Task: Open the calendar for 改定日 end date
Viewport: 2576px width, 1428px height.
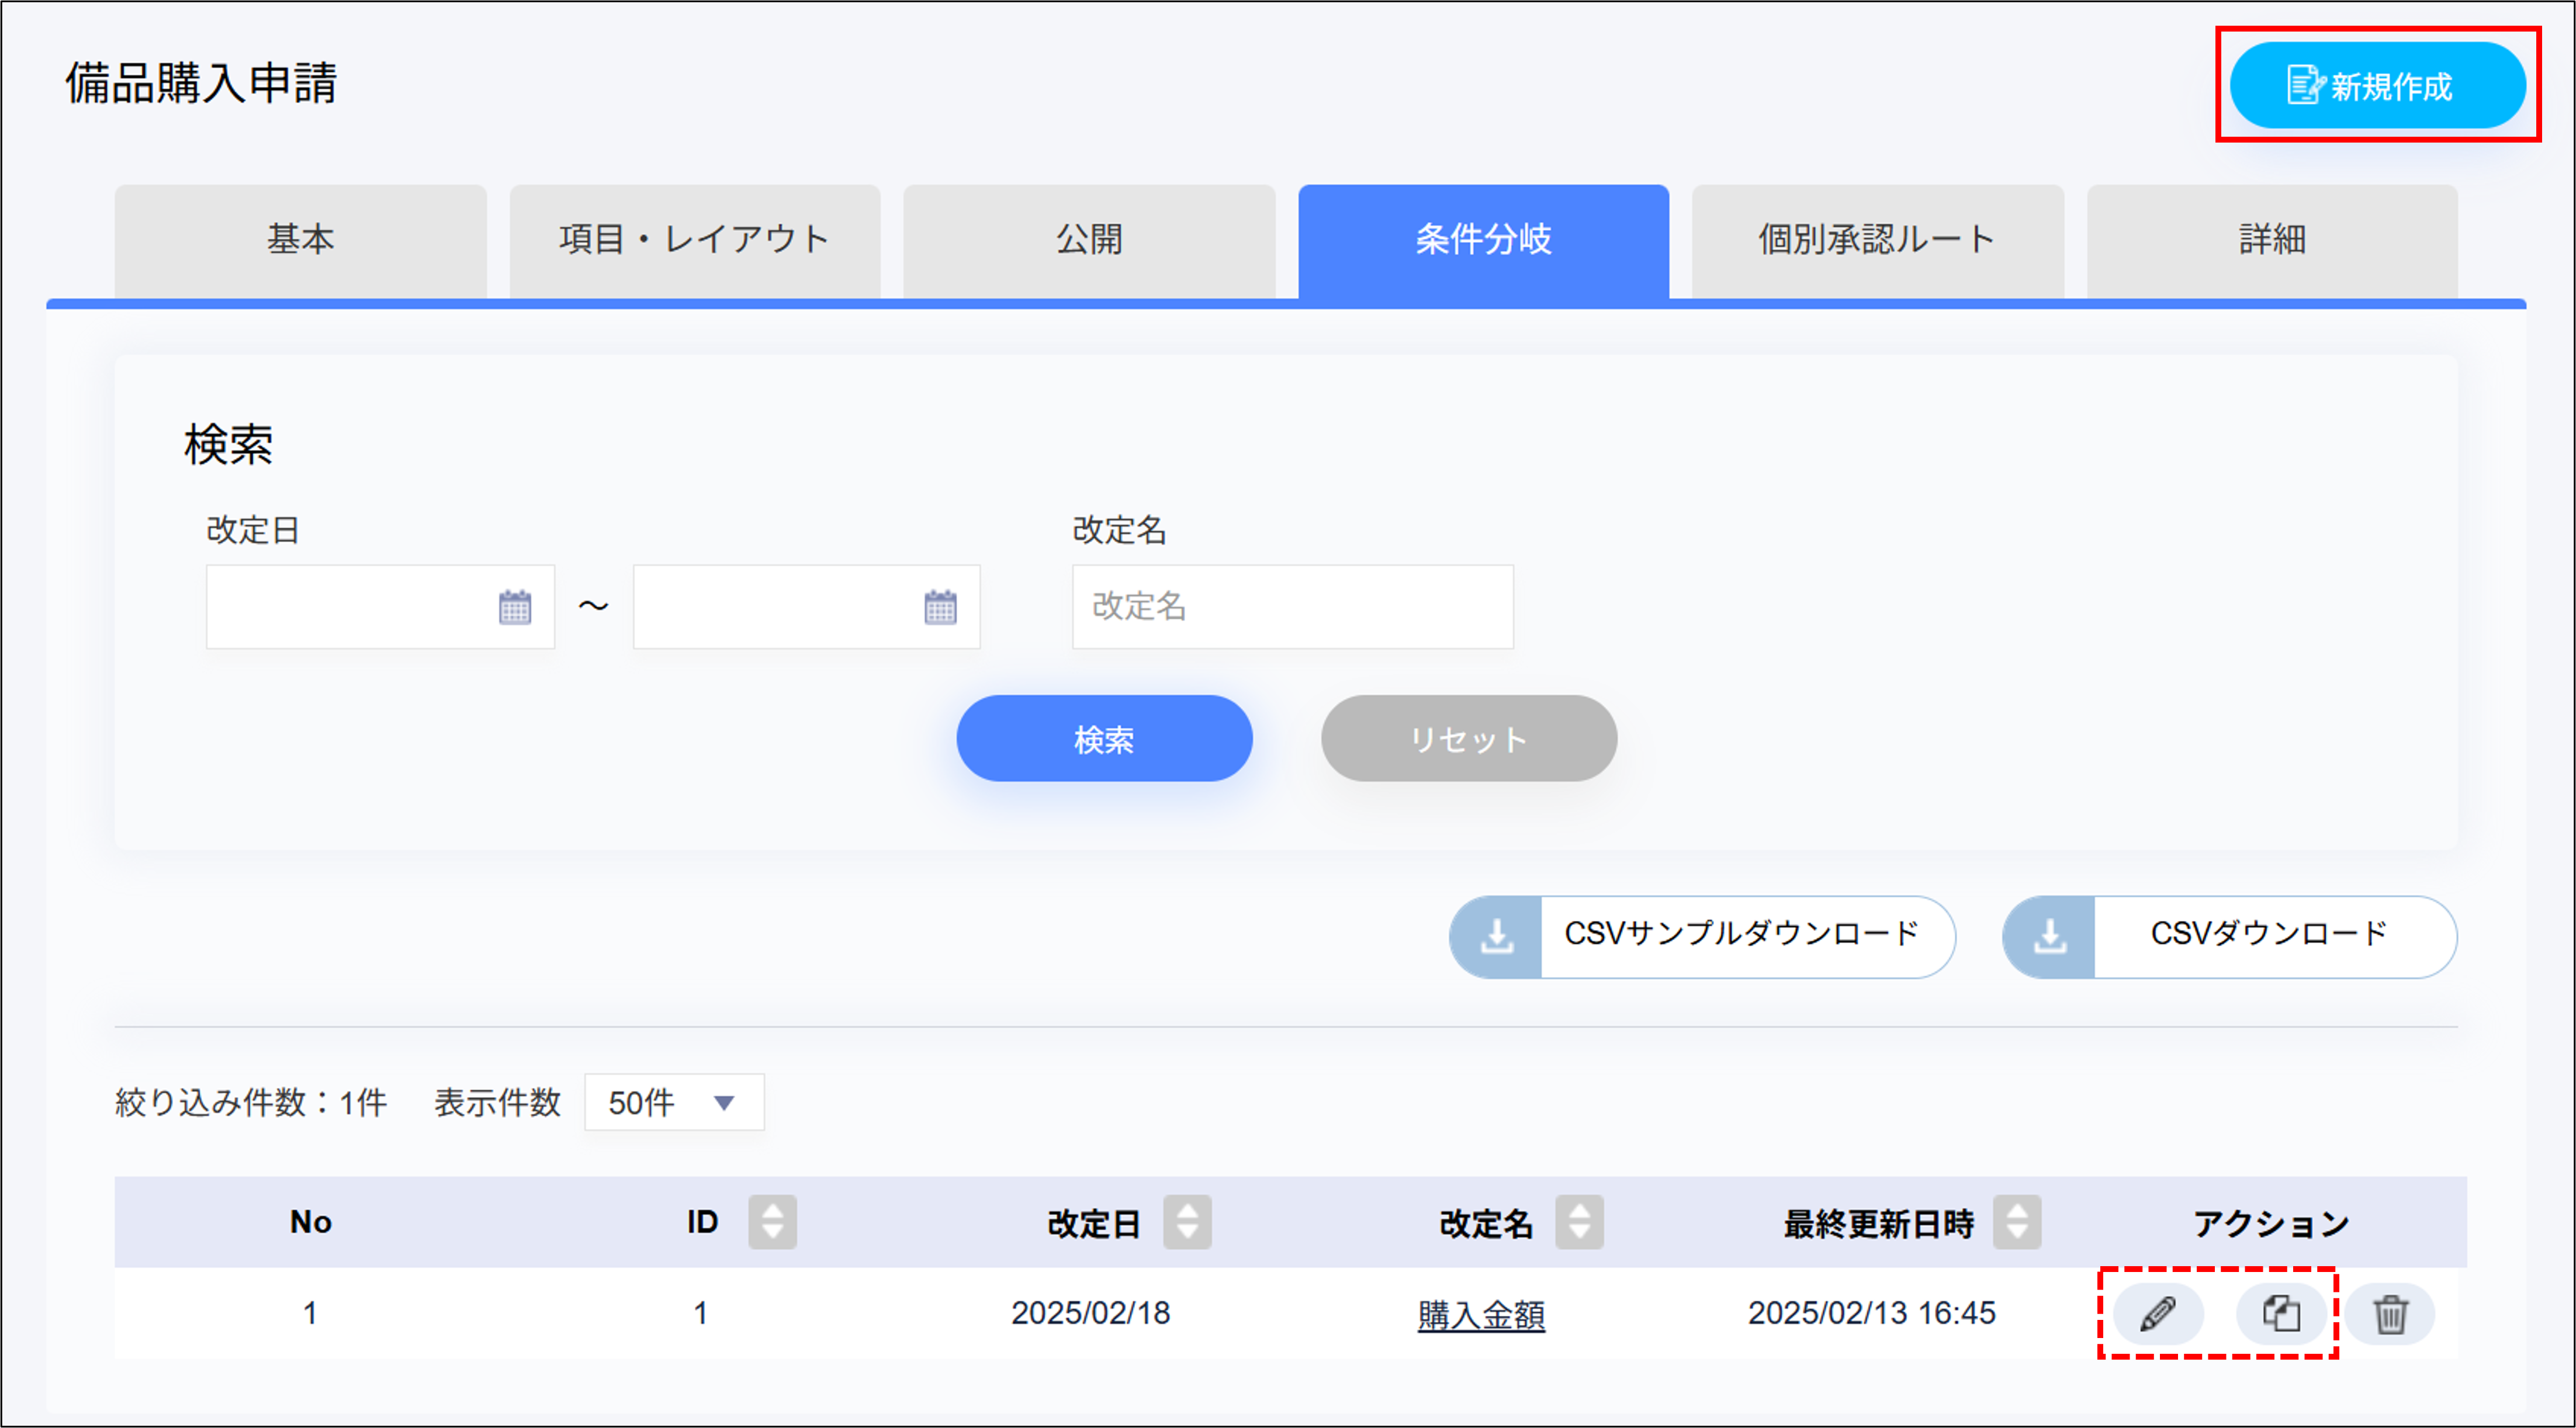Action: (x=940, y=607)
